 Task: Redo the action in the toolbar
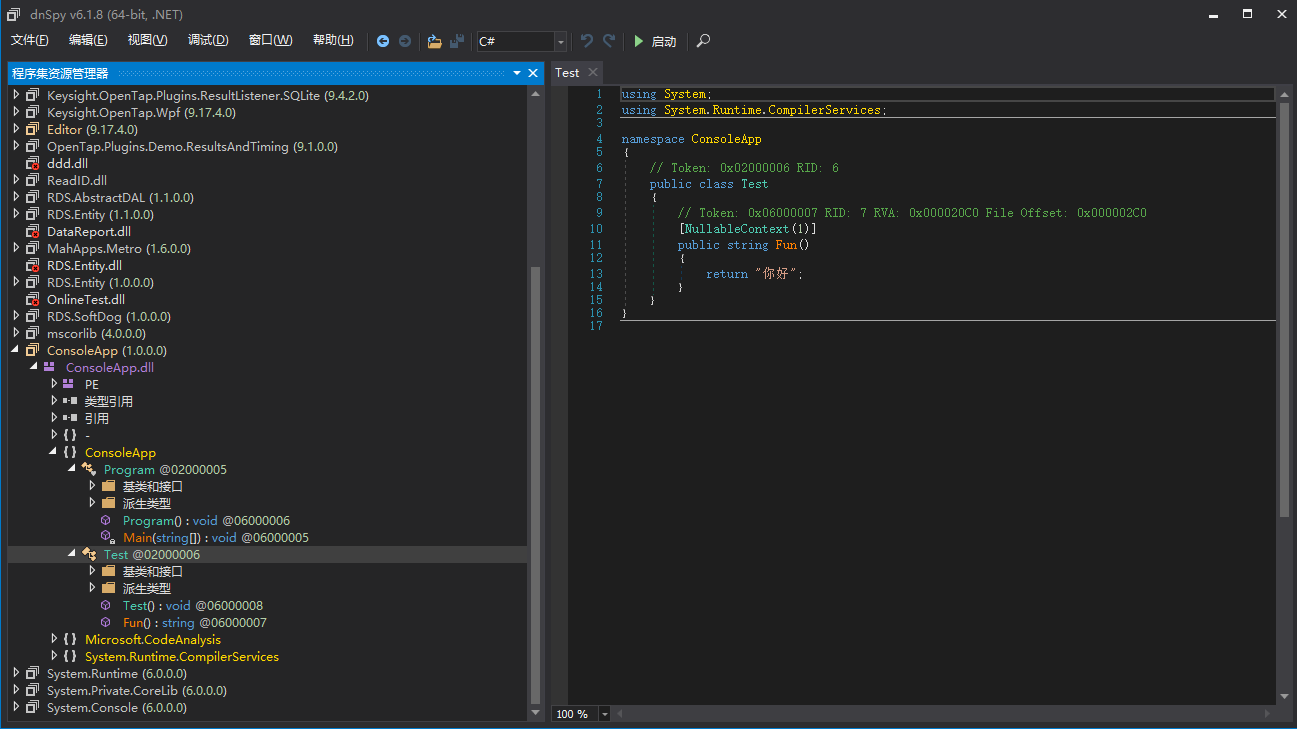point(609,41)
